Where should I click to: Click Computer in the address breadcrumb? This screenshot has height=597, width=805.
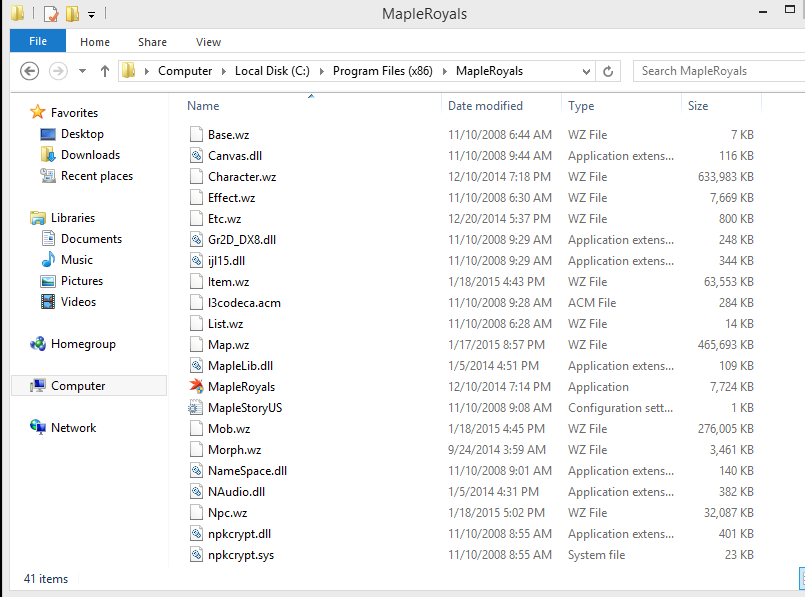[185, 71]
